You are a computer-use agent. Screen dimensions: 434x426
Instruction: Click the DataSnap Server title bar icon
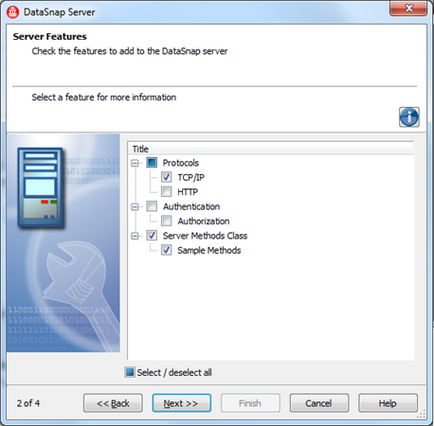pyautogui.click(x=13, y=12)
